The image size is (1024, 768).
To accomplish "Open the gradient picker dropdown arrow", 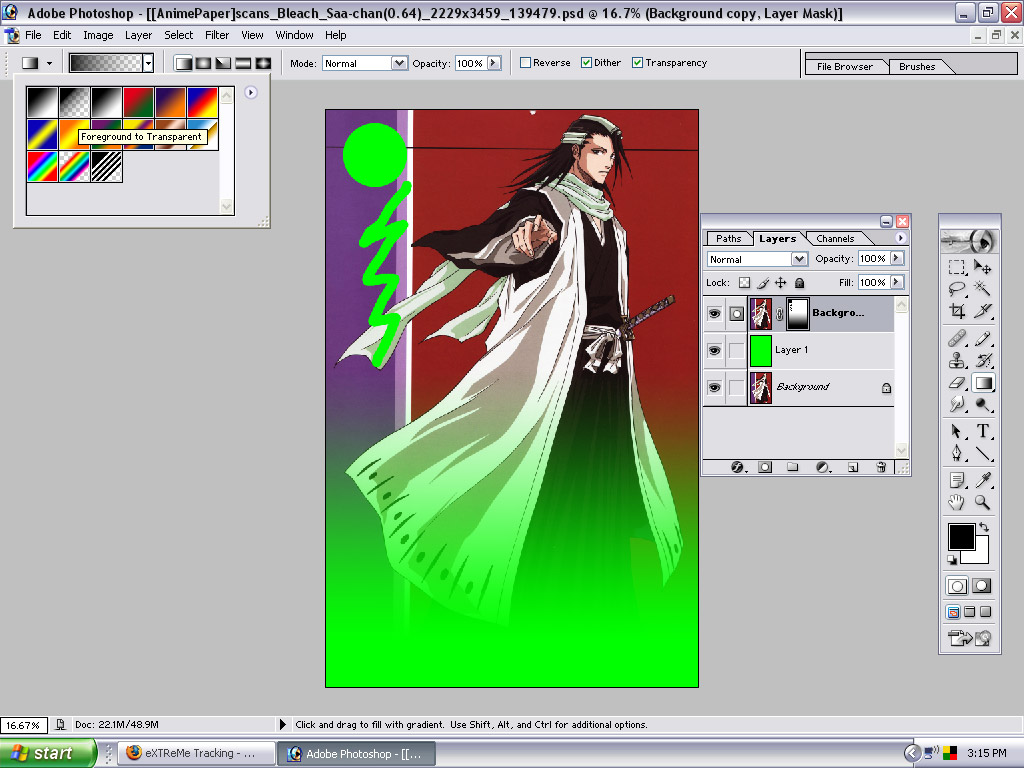I will (148, 63).
